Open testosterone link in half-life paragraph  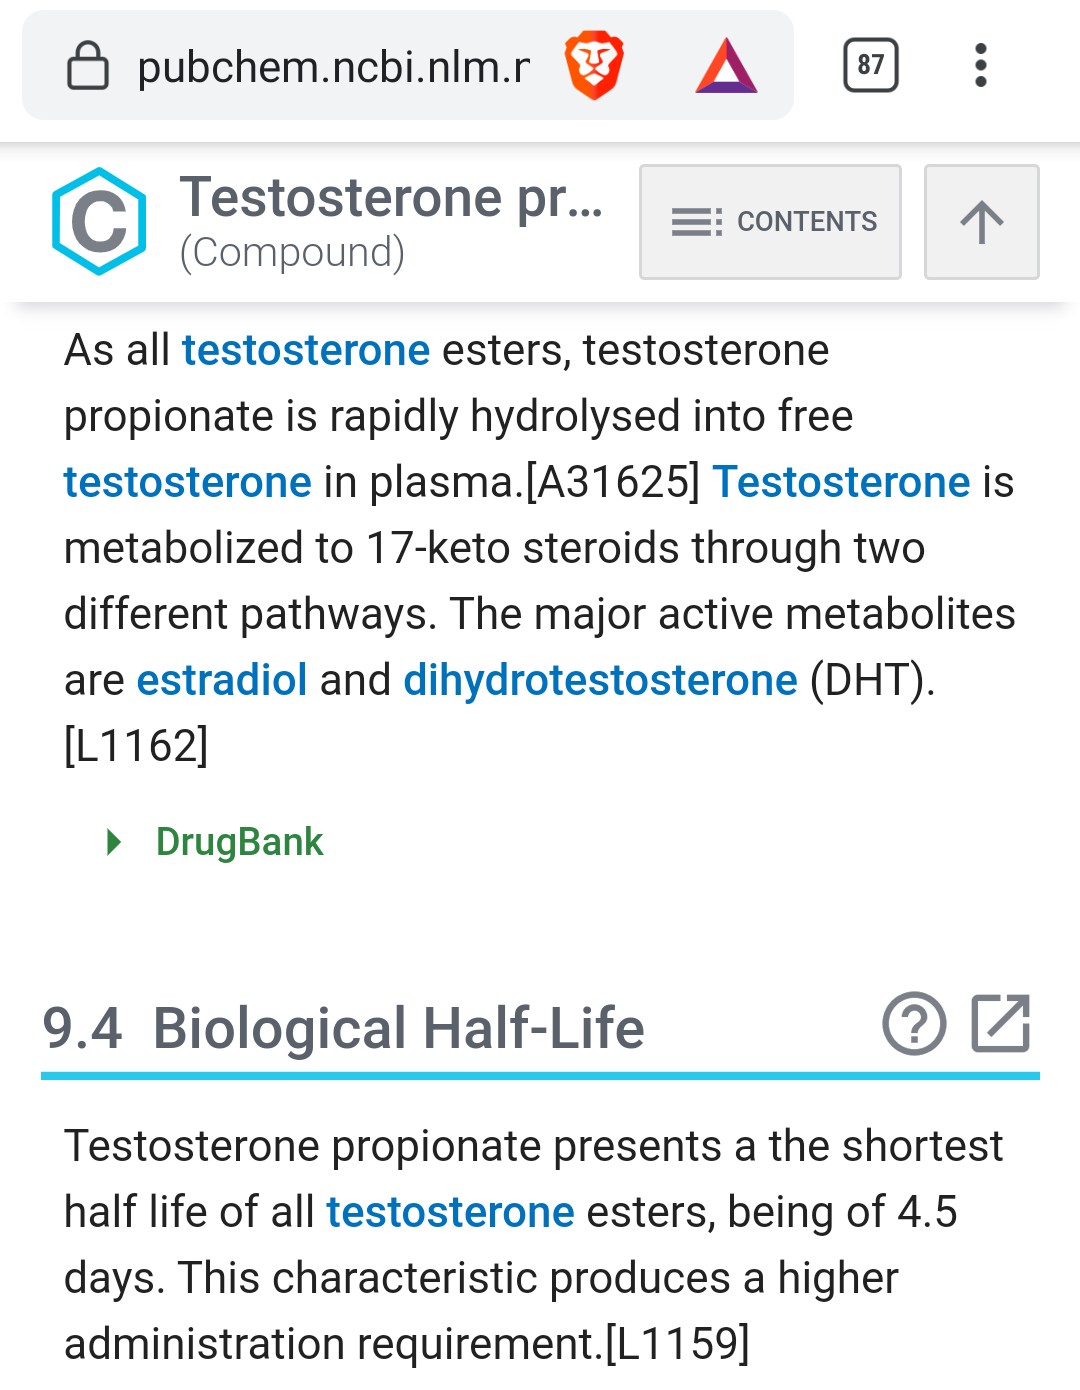tap(450, 1212)
